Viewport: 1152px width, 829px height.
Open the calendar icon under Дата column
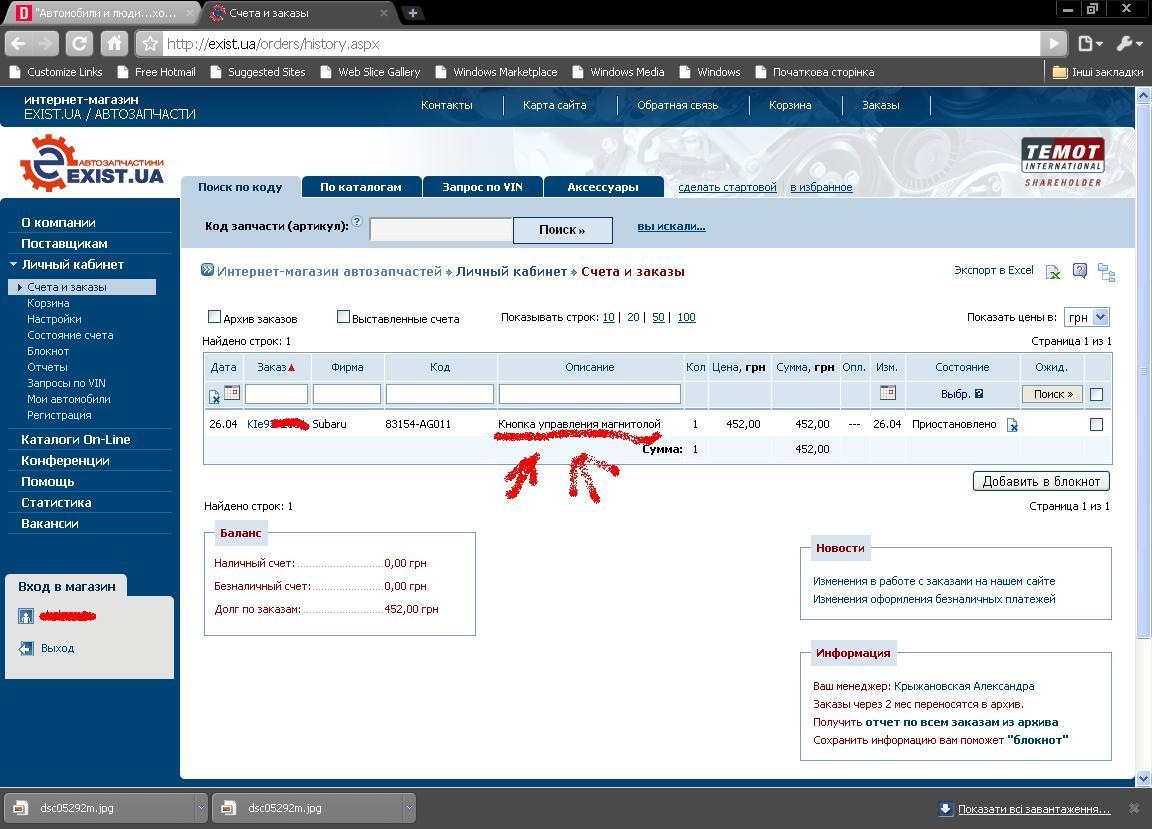tap(232, 392)
